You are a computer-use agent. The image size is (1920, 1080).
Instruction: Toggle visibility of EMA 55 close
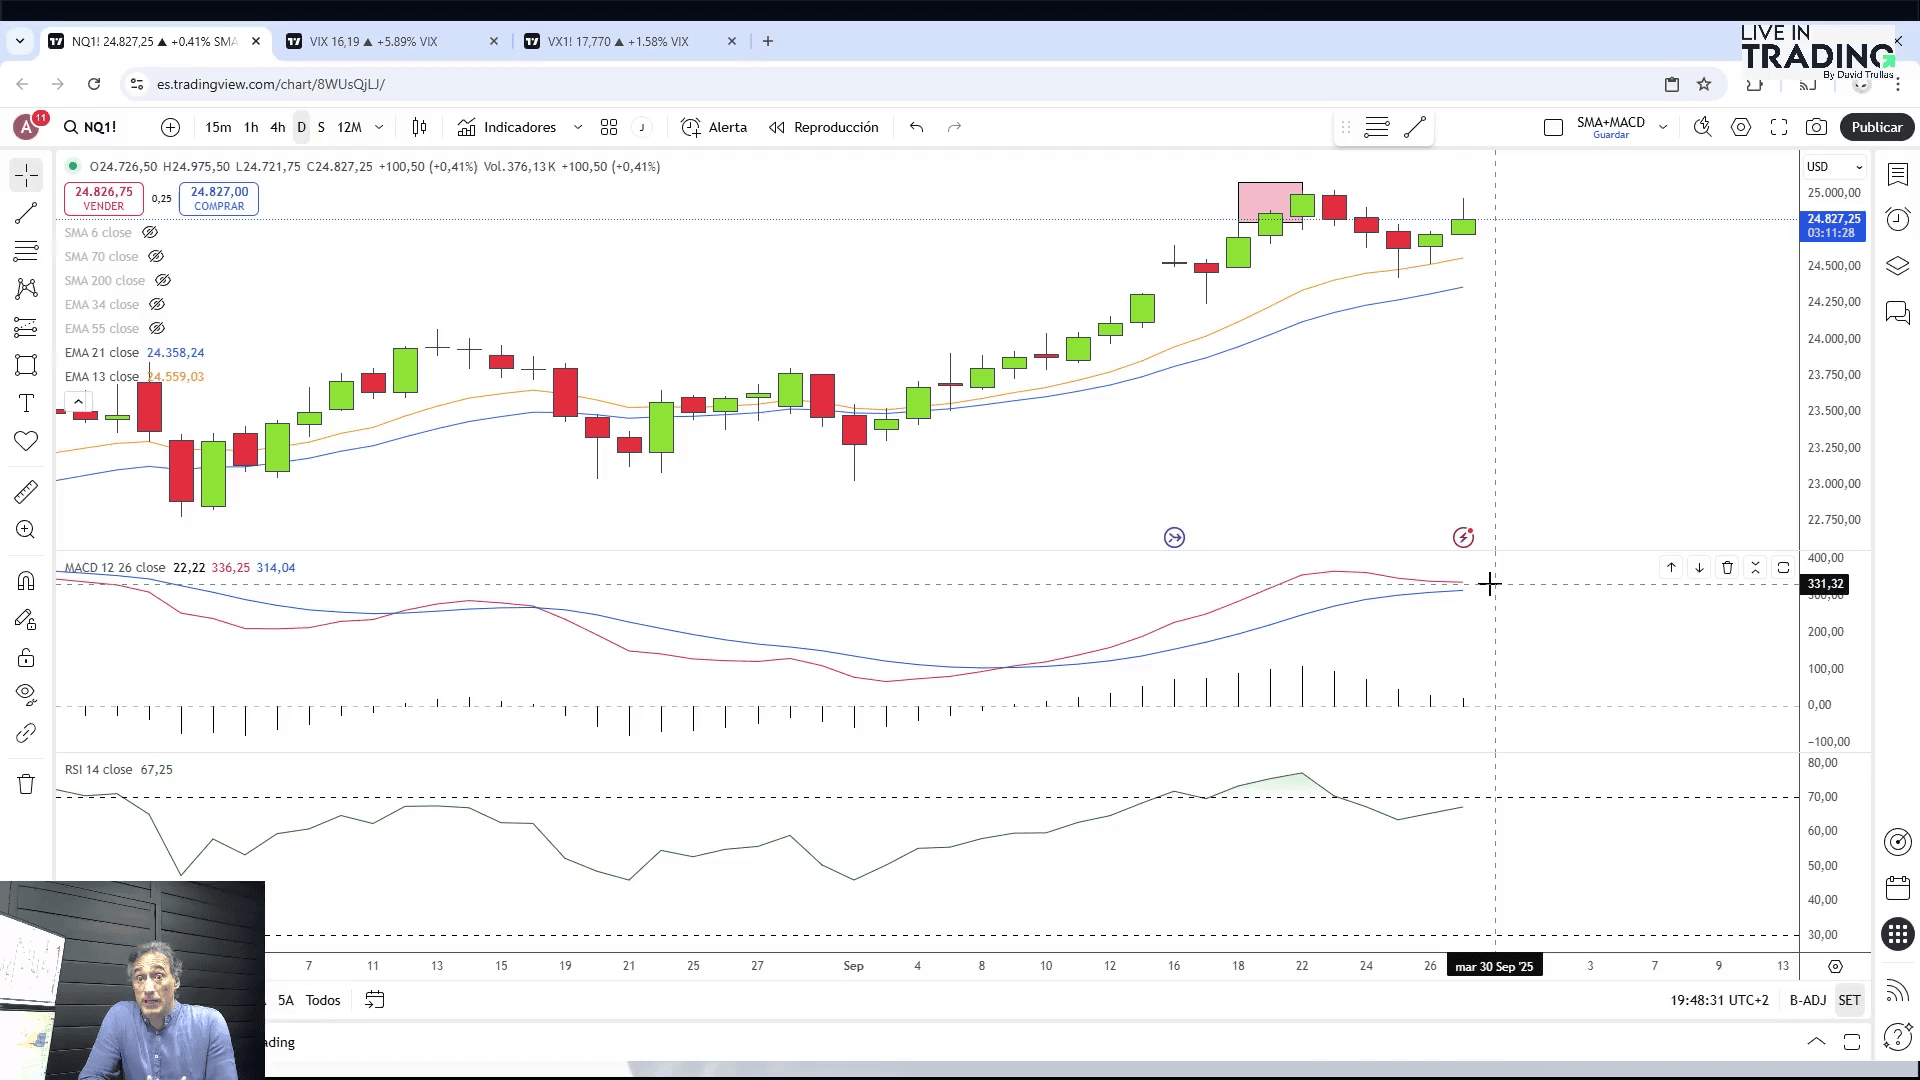pos(157,328)
